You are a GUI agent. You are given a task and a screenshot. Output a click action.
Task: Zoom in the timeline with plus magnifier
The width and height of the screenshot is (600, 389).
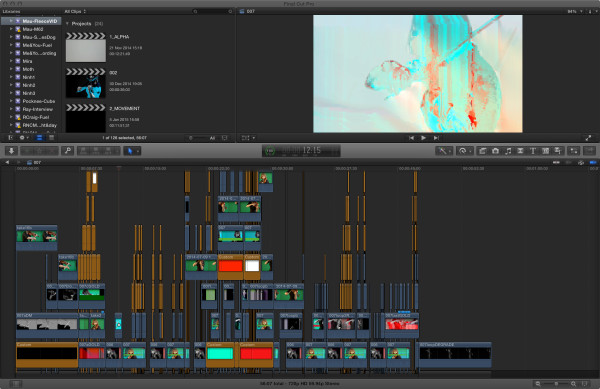click(573, 384)
